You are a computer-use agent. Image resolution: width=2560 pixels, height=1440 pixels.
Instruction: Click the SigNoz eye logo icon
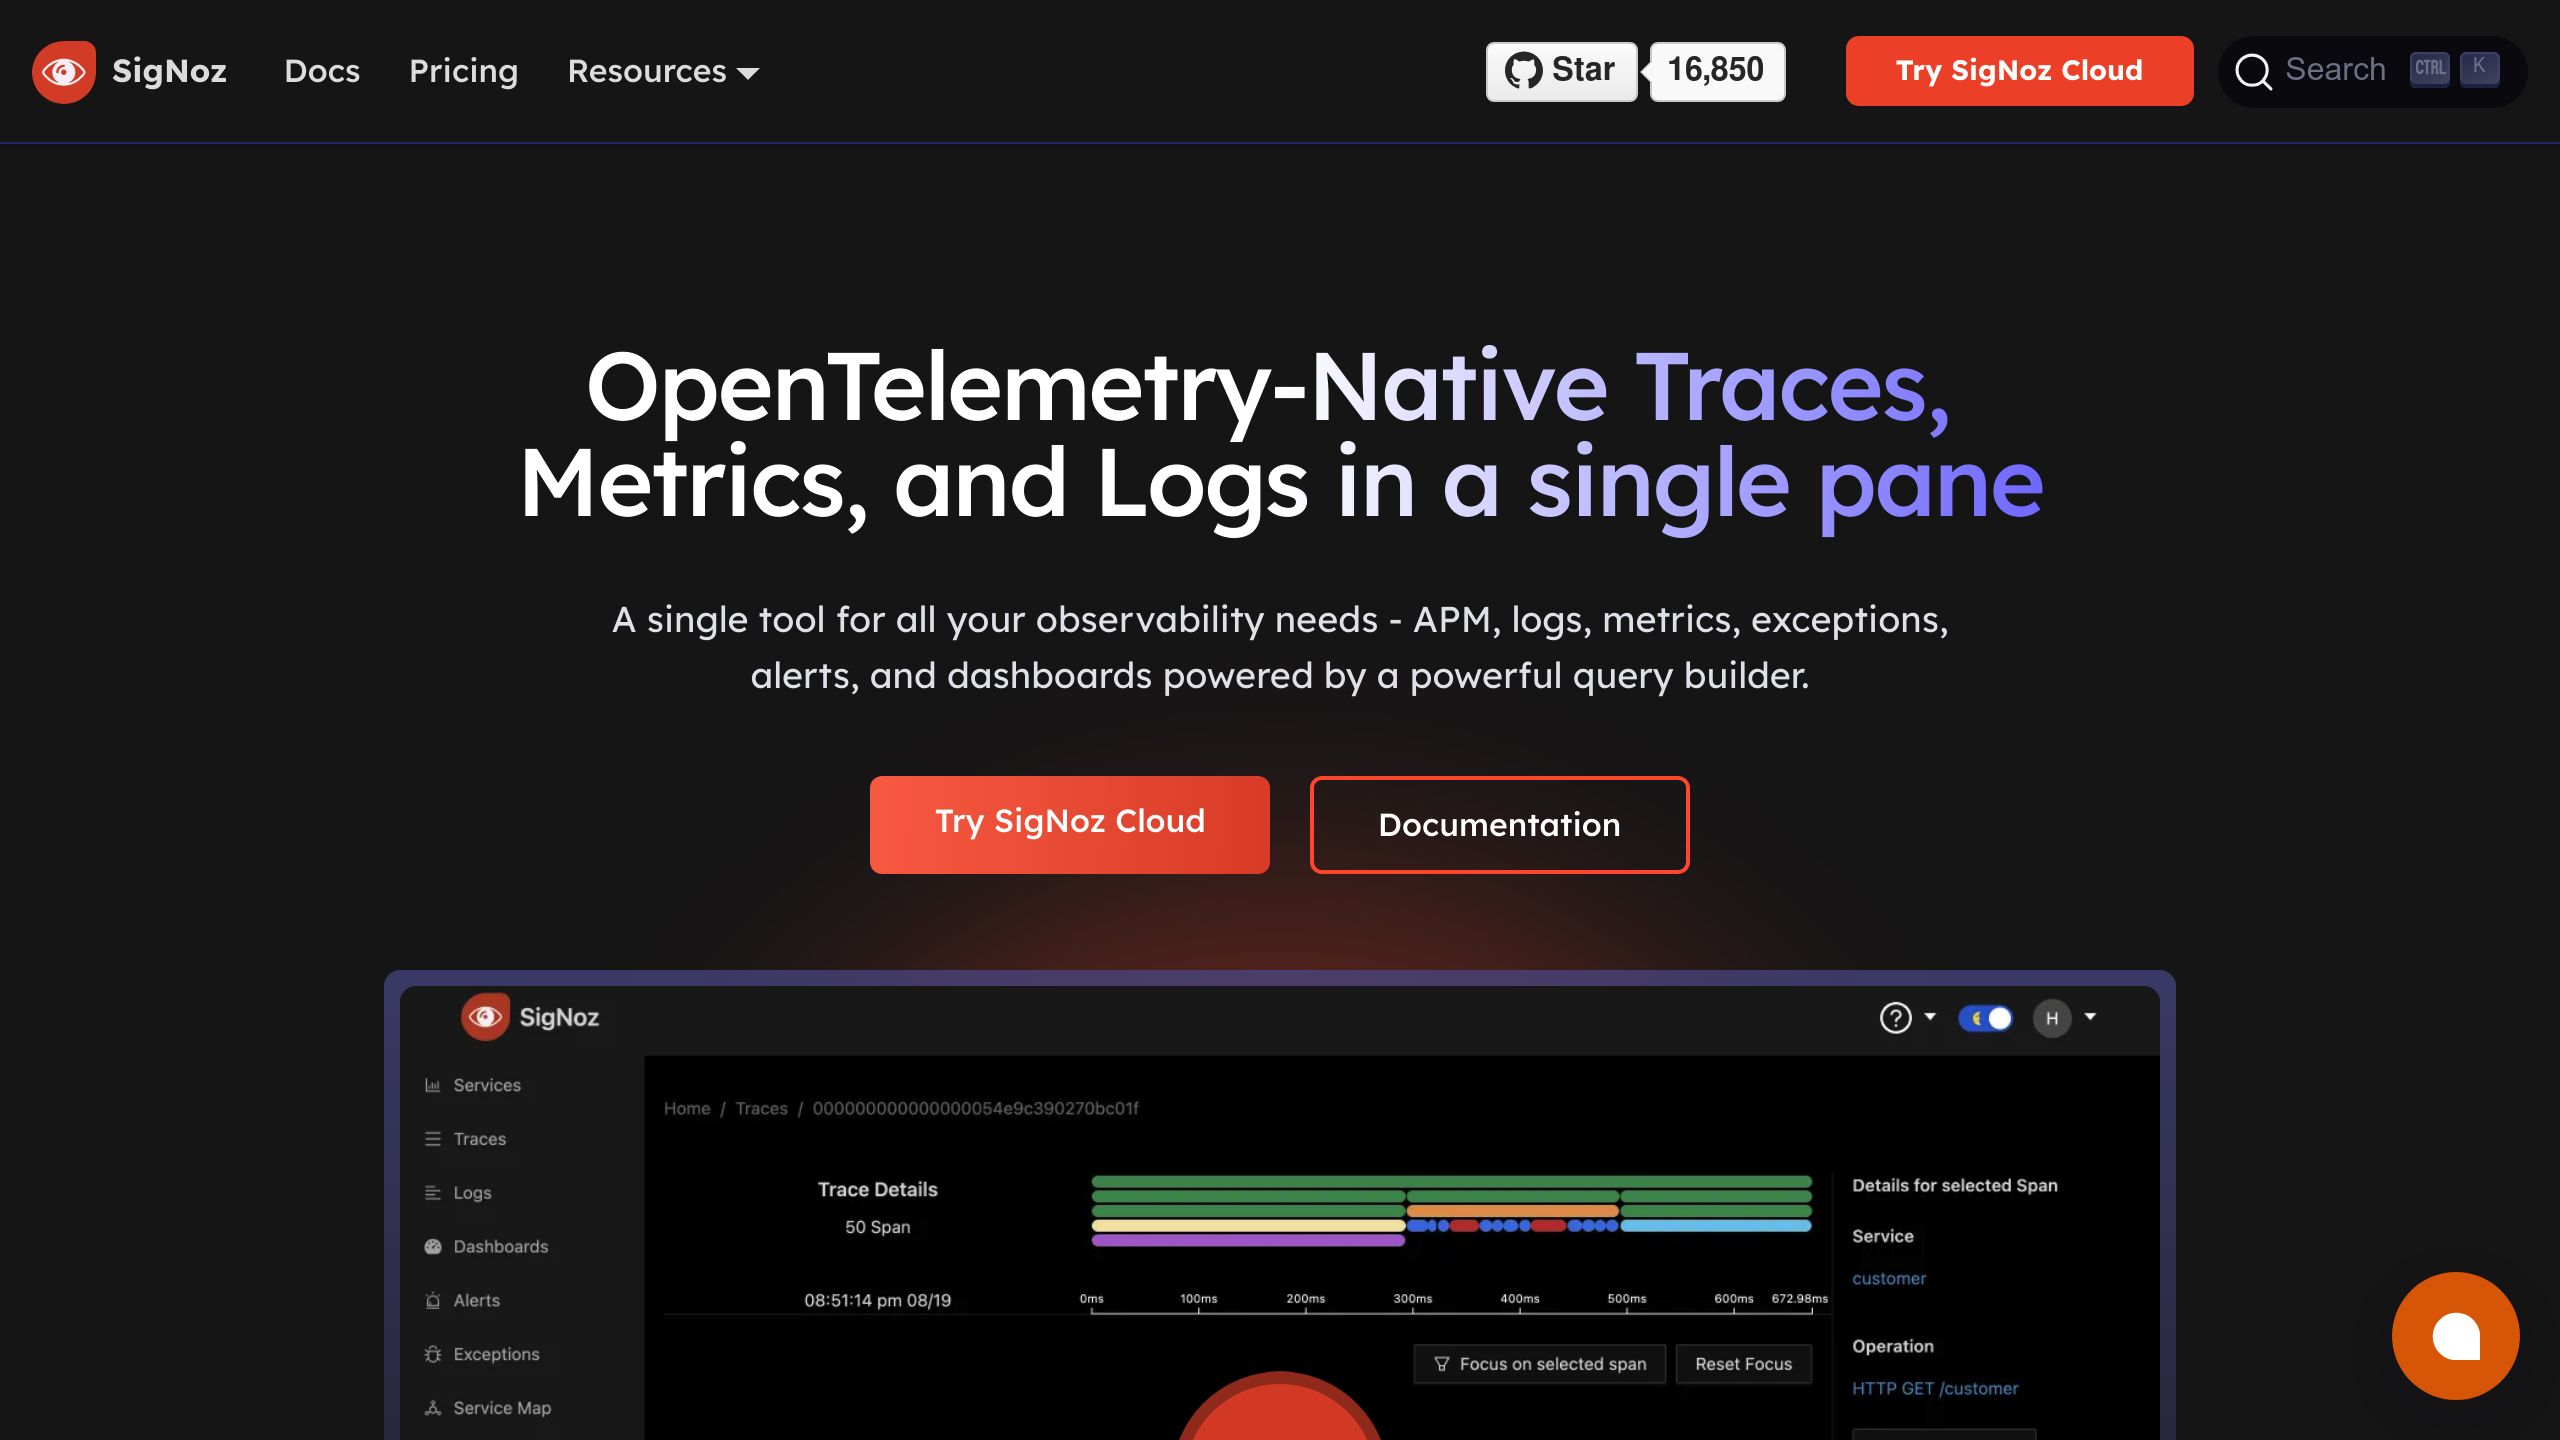click(63, 70)
